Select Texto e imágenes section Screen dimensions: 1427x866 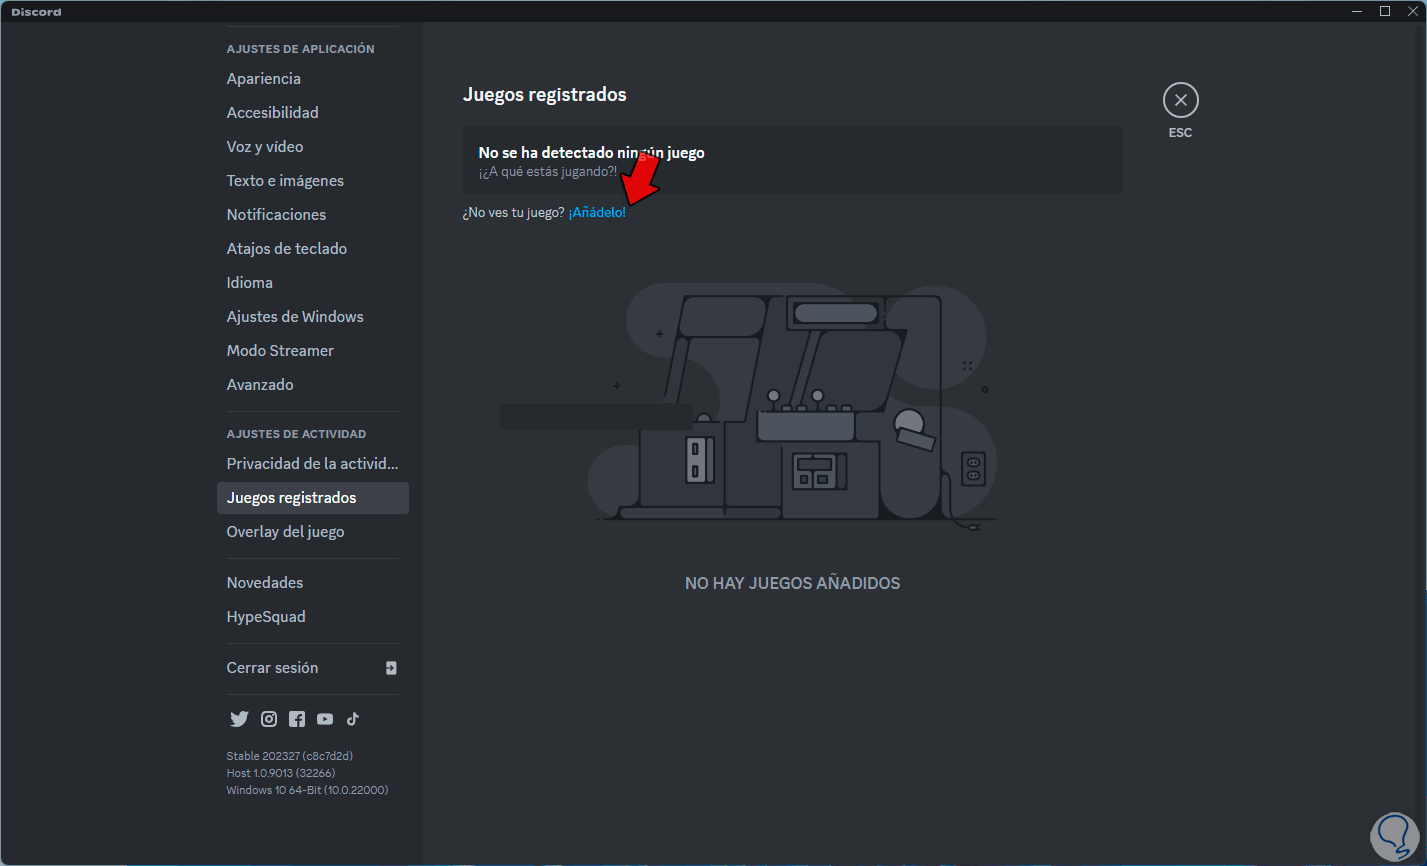tap(312, 181)
